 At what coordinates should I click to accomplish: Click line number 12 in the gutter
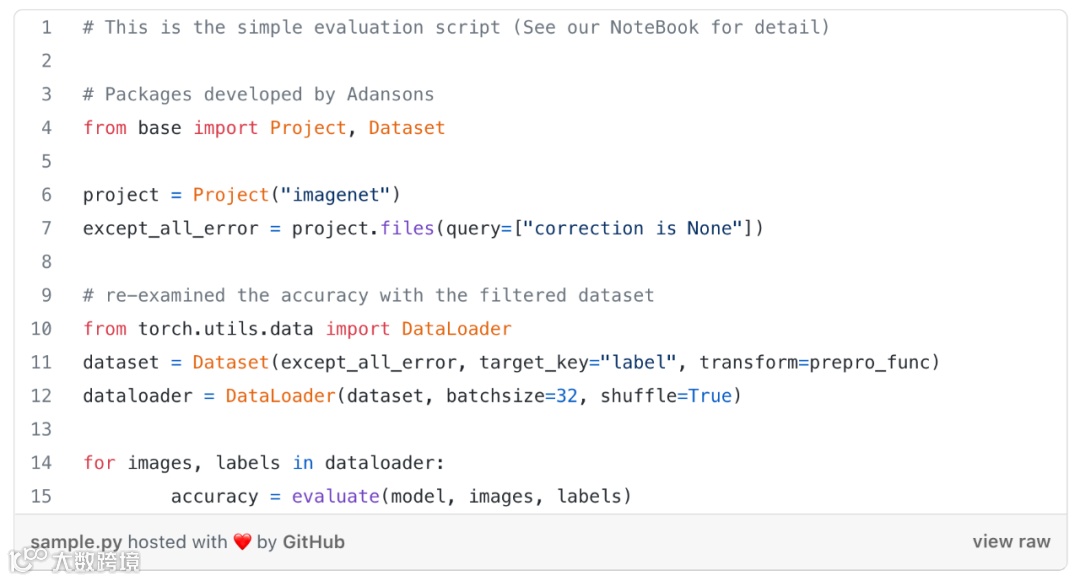41,396
